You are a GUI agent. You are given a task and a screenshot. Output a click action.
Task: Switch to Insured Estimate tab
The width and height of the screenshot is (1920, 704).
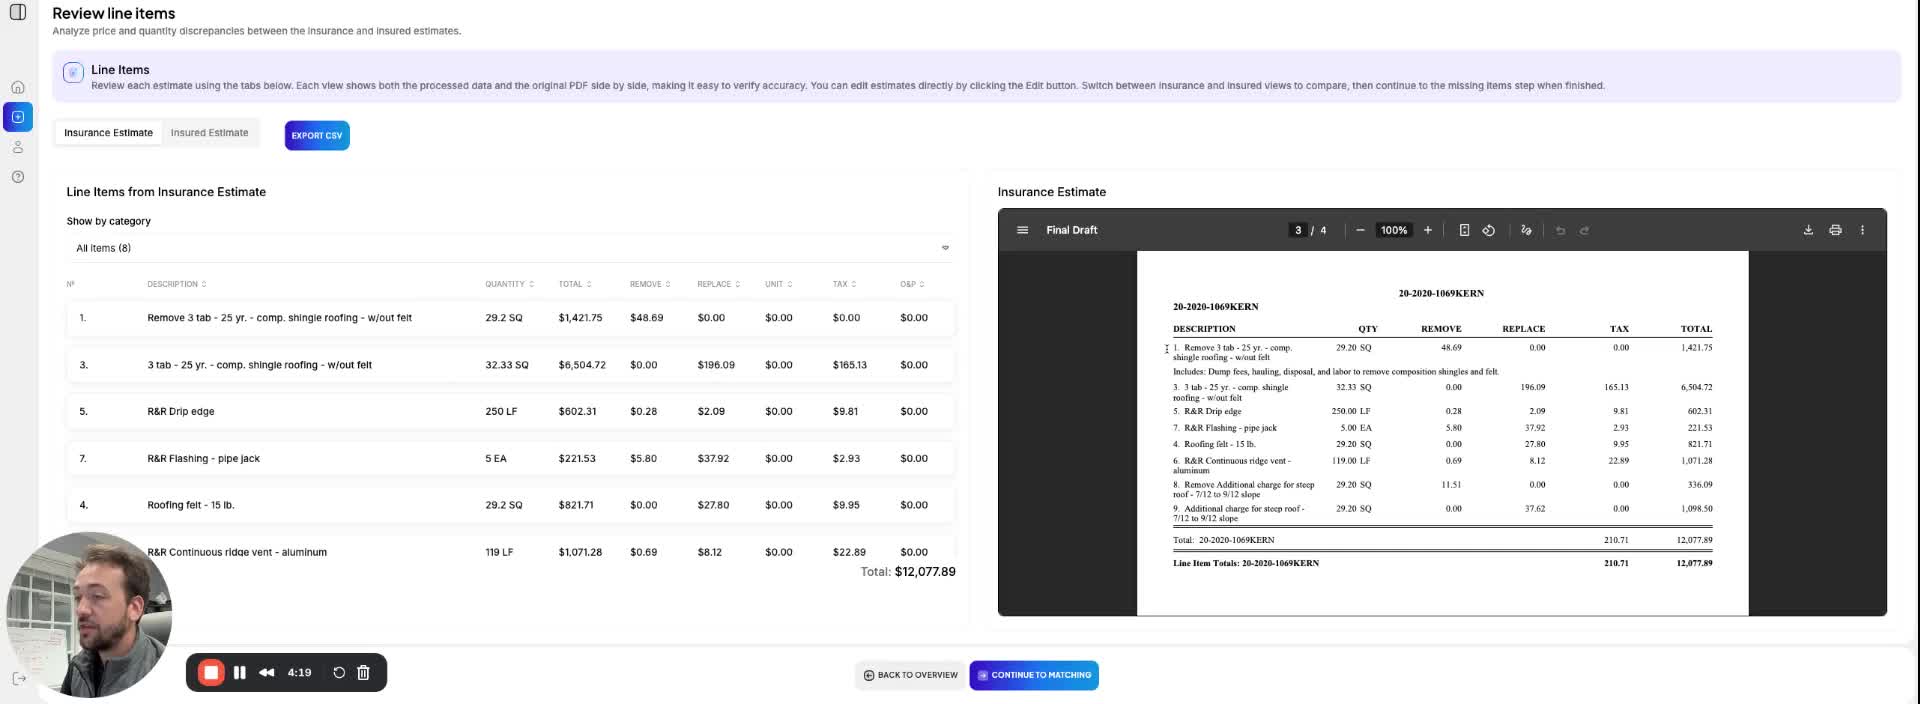(209, 133)
